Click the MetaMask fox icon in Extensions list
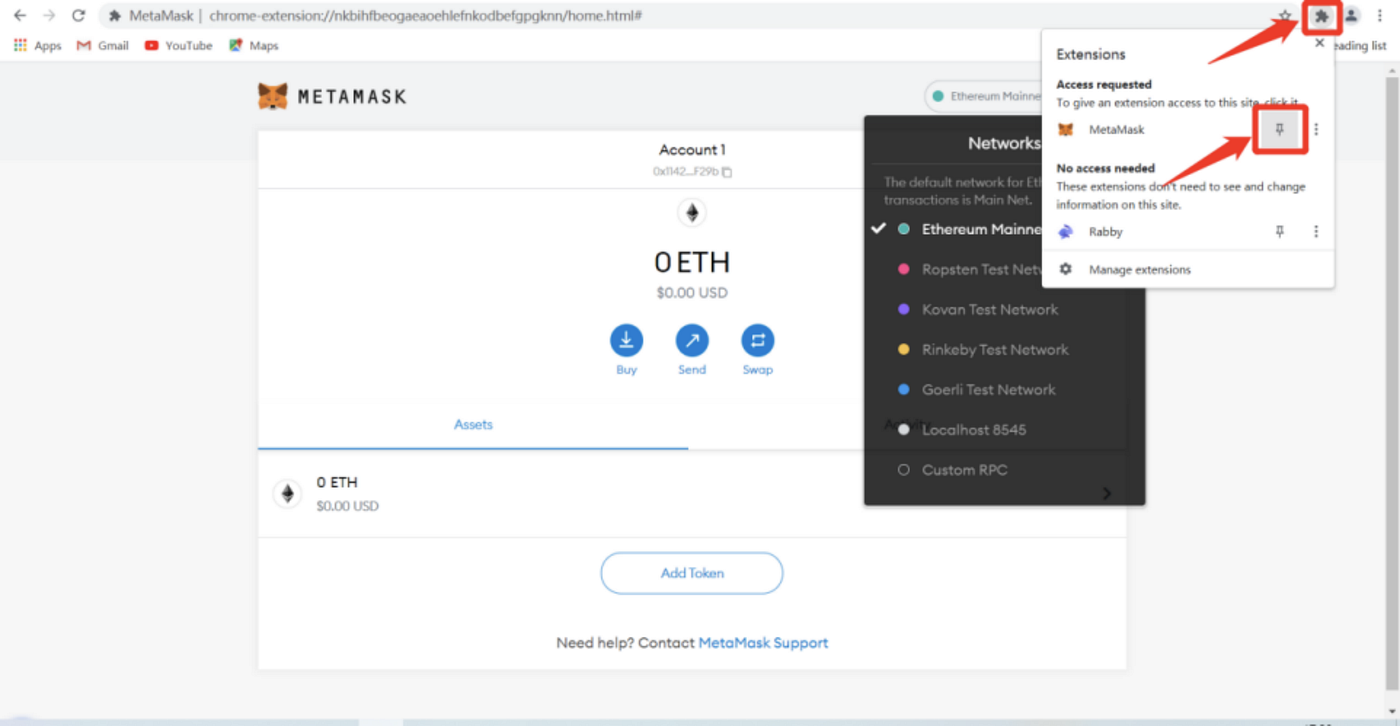This screenshot has height=726, width=1400. point(1066,130)
